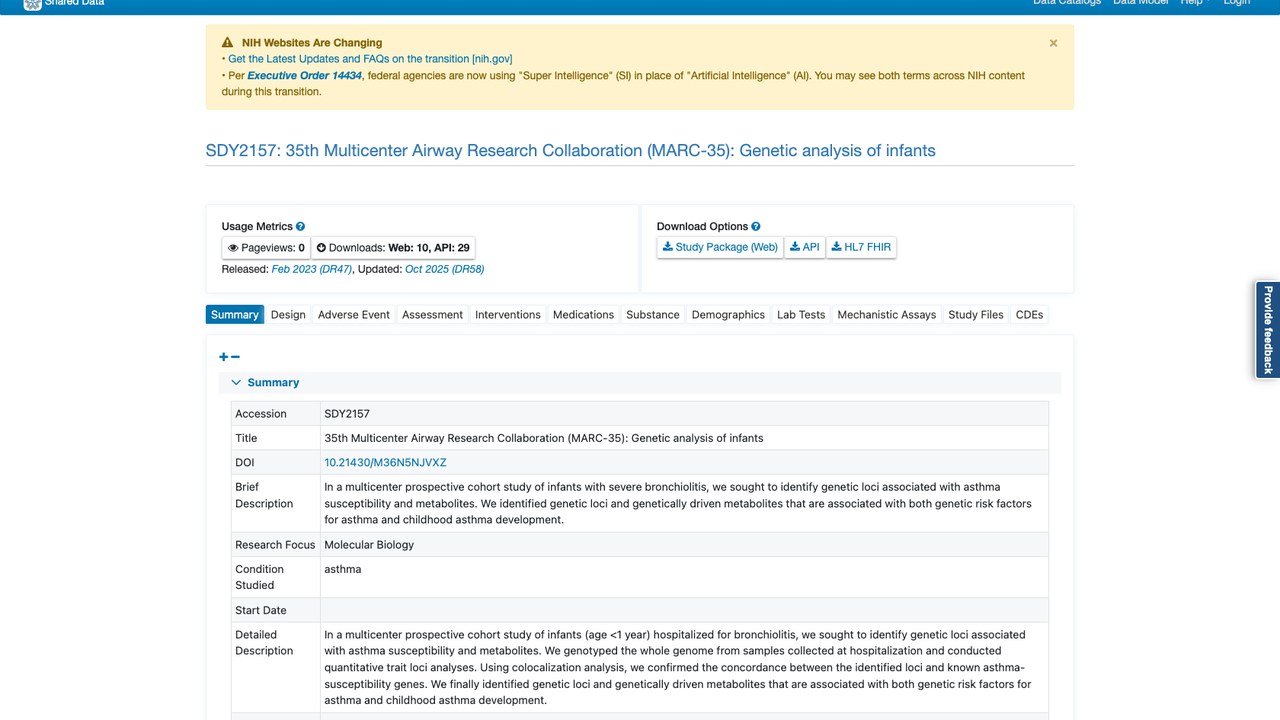Click the Downloads Web and API count button
The width and height of the screenshot is (1280, 720).
tap(393, 248)
